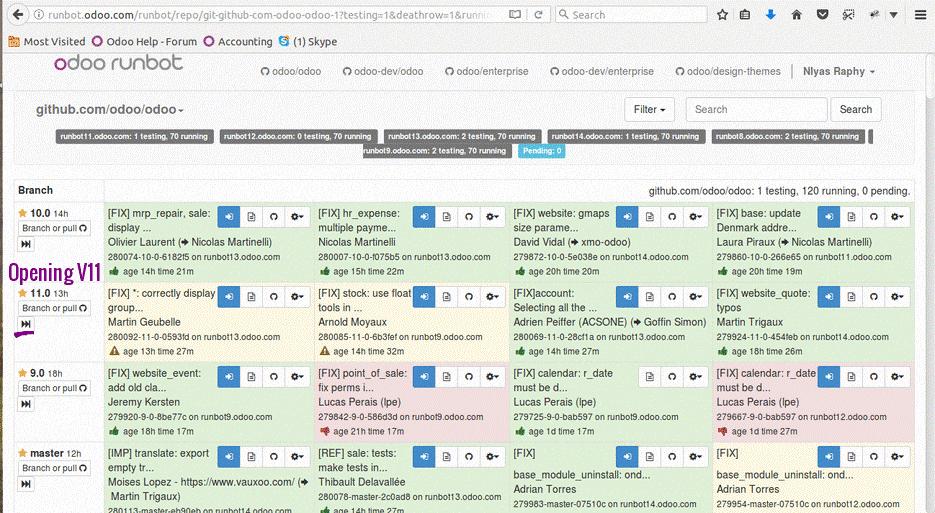Expand the github.com/odoo/odoo repo dropdown

pos(110,110)
